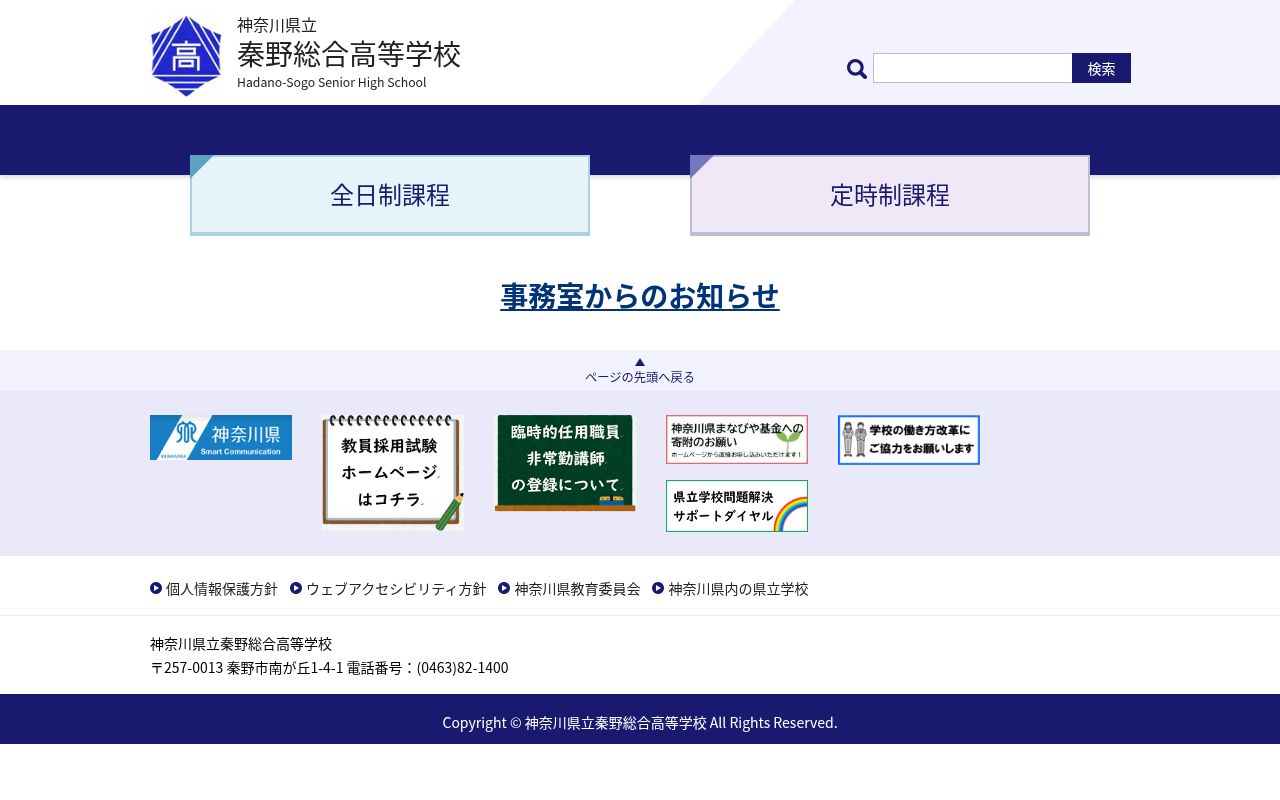Open the 全日制課程 section
The height and width of the screenshot is (800, 1280).
(390, 195)
